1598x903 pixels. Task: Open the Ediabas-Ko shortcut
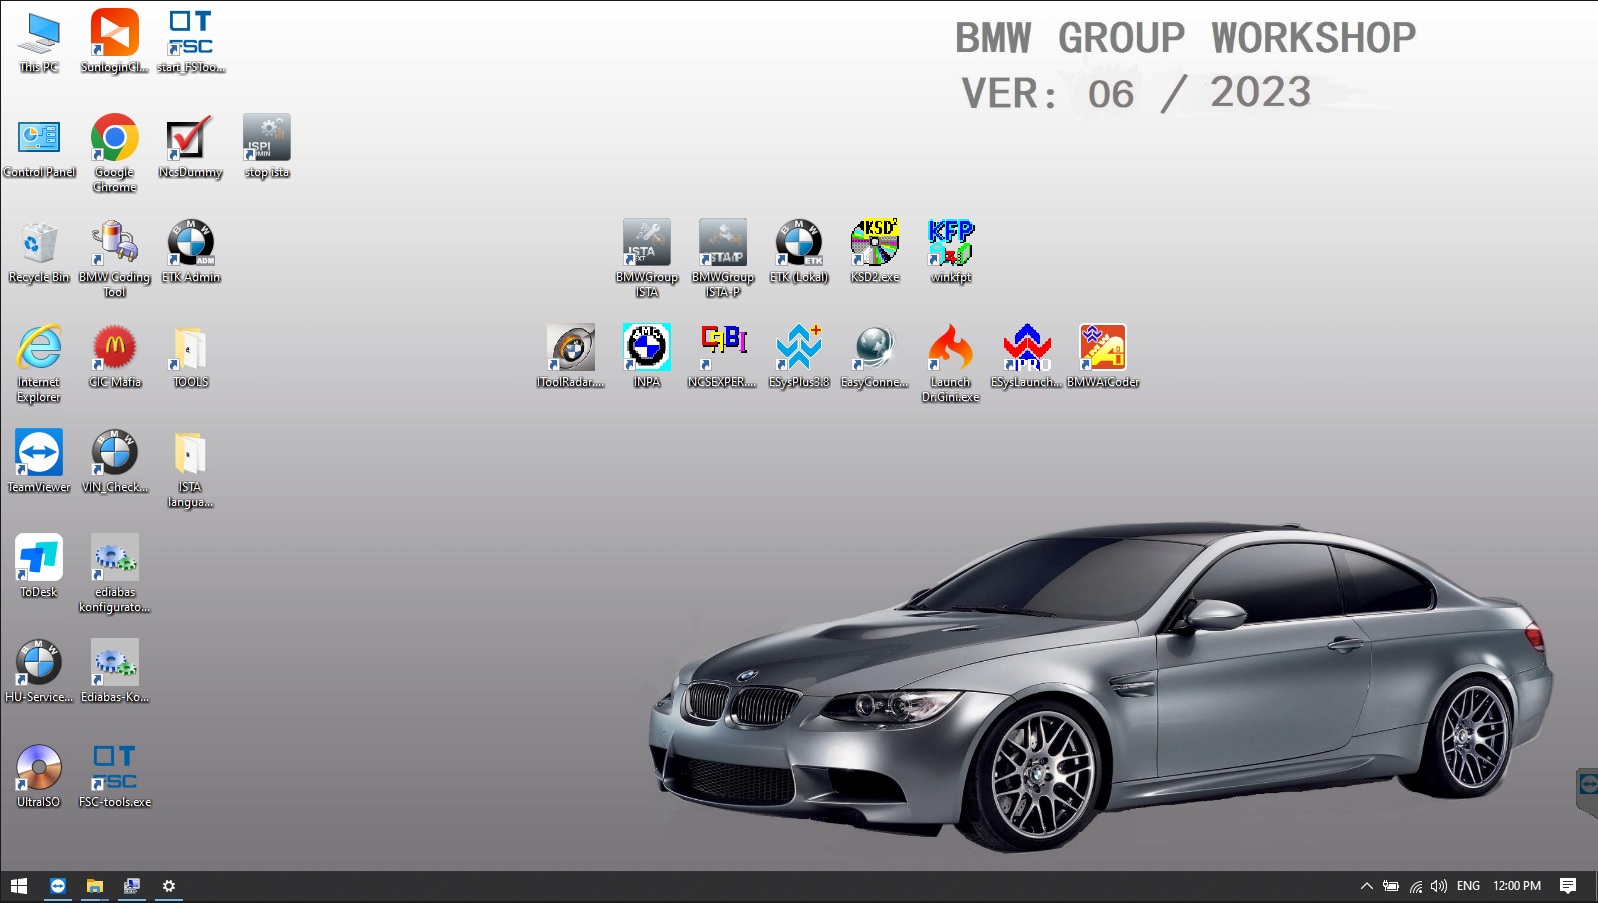pos(115,672)
